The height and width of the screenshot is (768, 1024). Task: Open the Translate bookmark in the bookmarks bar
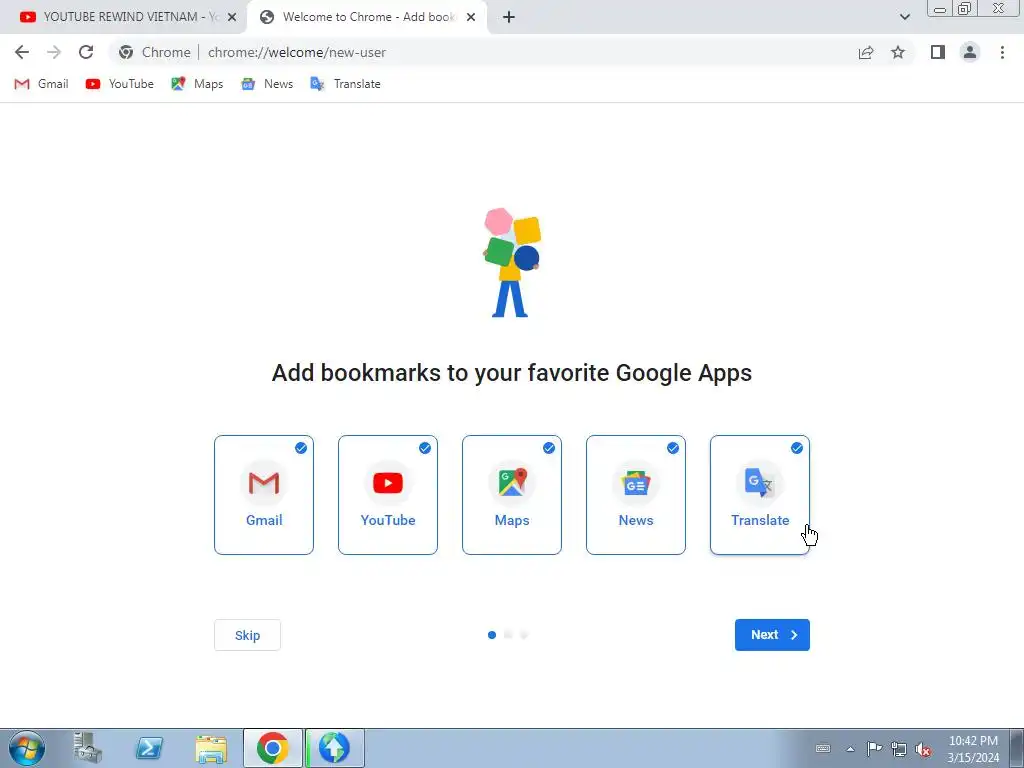tap(345, 84)
